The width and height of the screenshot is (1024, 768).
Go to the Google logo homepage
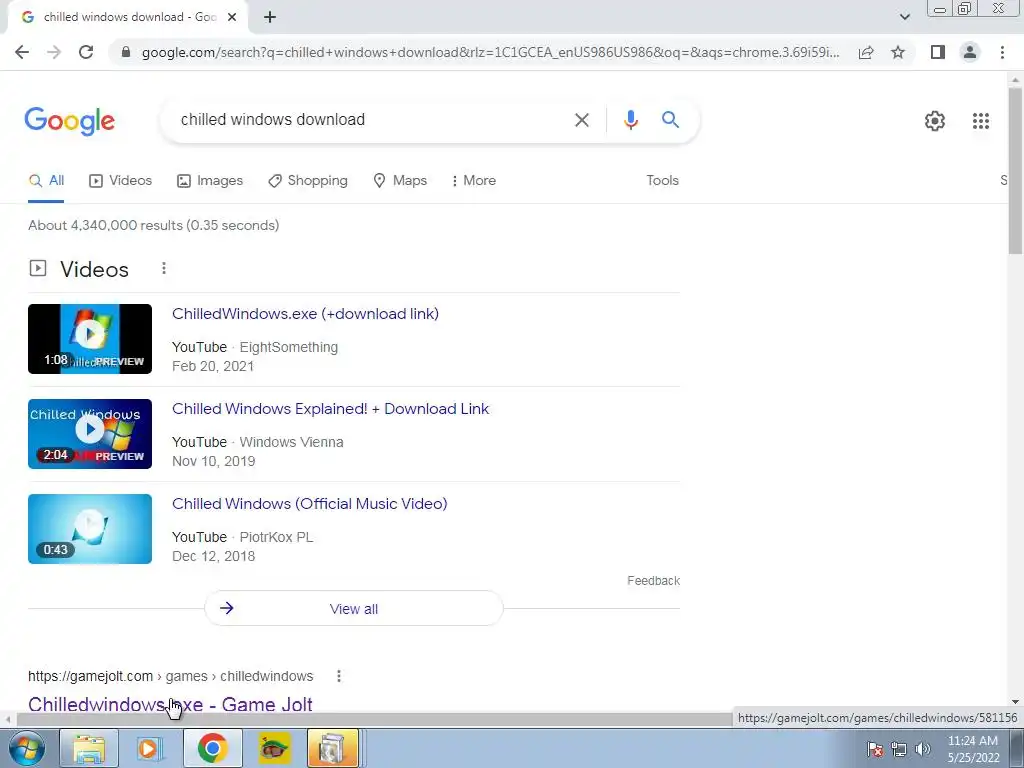(70, 121)
